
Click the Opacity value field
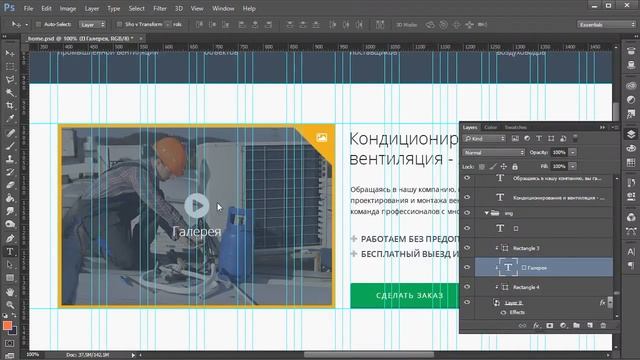pyautogui.click(x=559, y=153)
